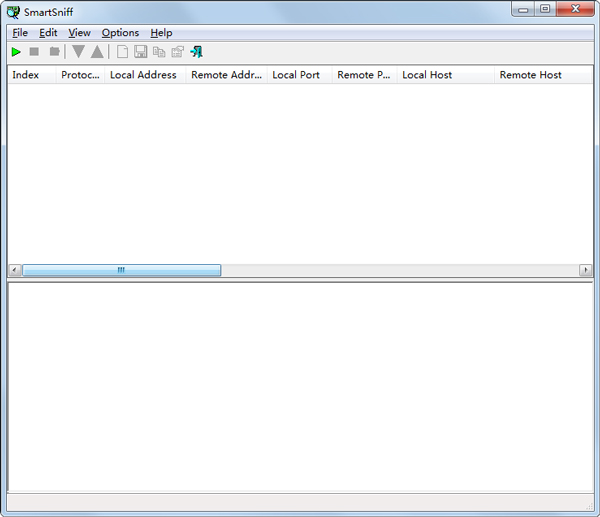Open the Options menu
The image size is (600, 517).
pos(120,33)
